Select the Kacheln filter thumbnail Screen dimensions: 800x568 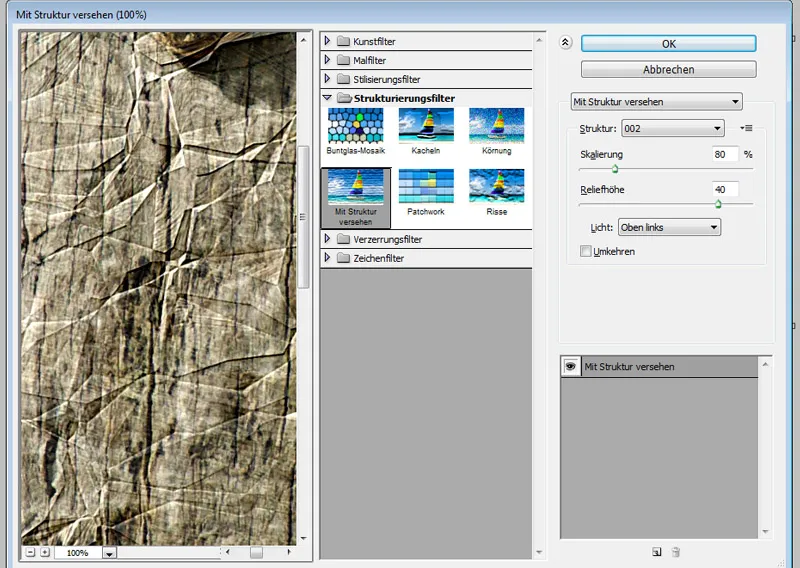426,125
